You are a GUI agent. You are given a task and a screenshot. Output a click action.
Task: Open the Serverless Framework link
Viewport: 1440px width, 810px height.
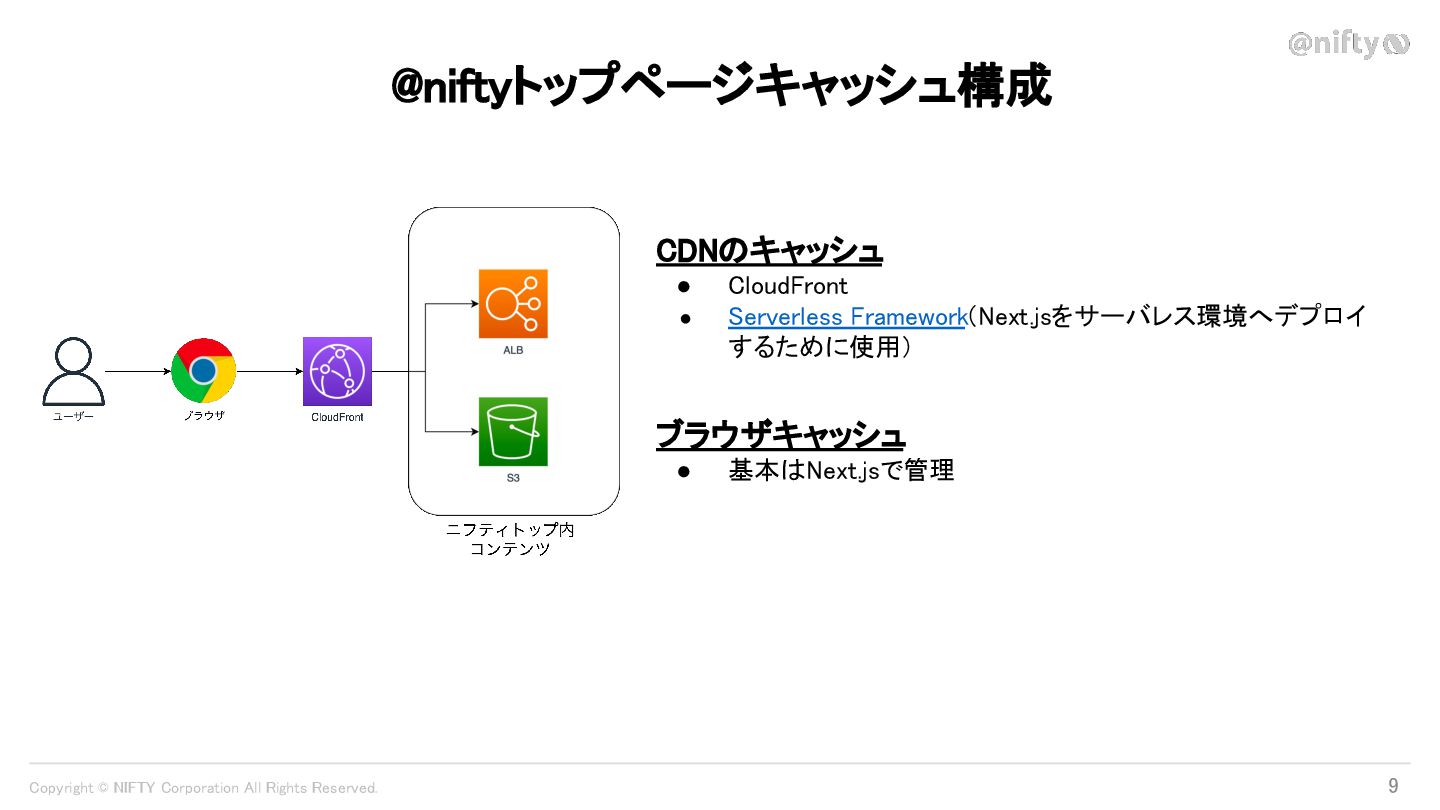(x=846, y=317)
